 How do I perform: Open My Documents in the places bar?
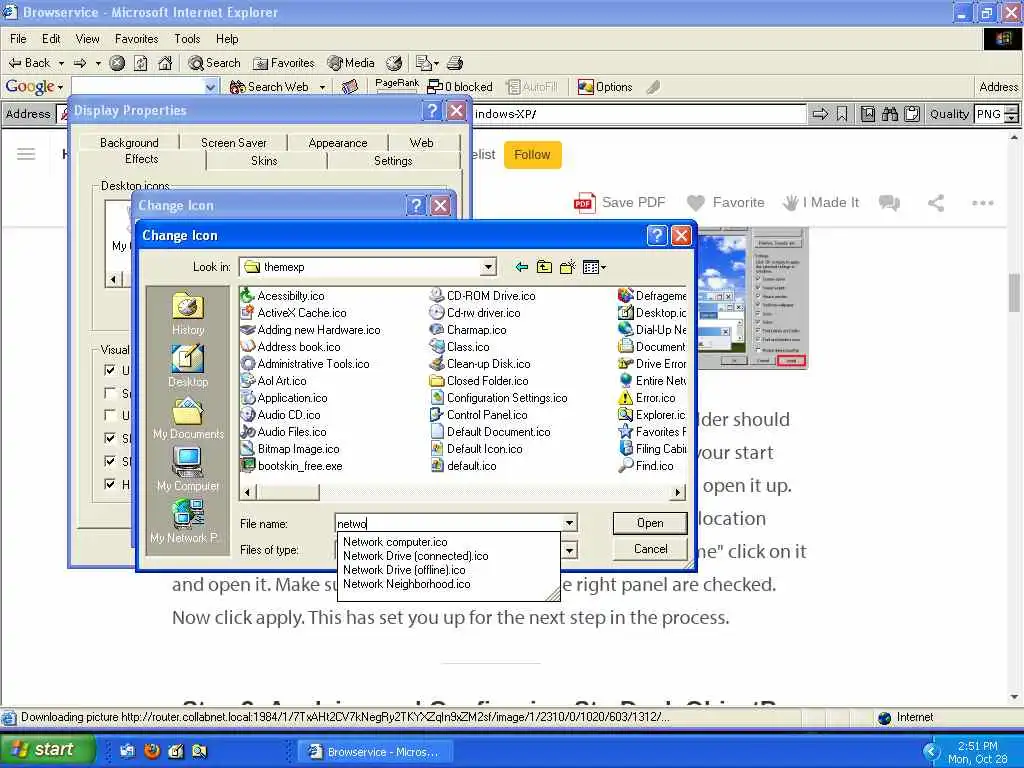coord(188,419)
